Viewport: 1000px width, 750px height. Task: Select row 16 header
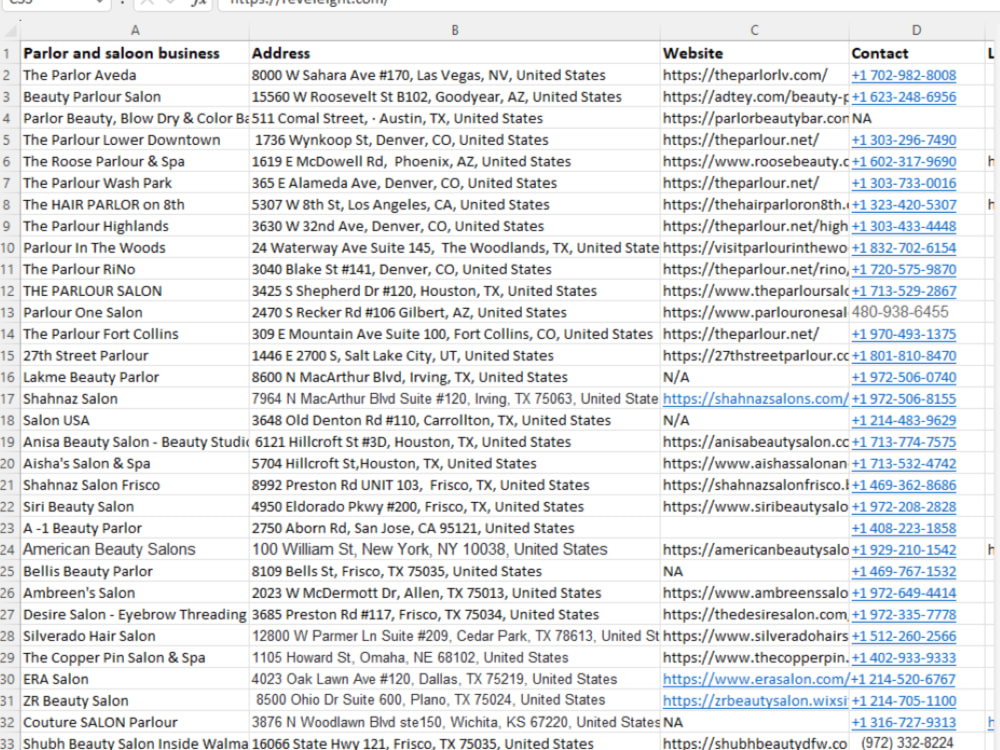click(x=8, y=377)
